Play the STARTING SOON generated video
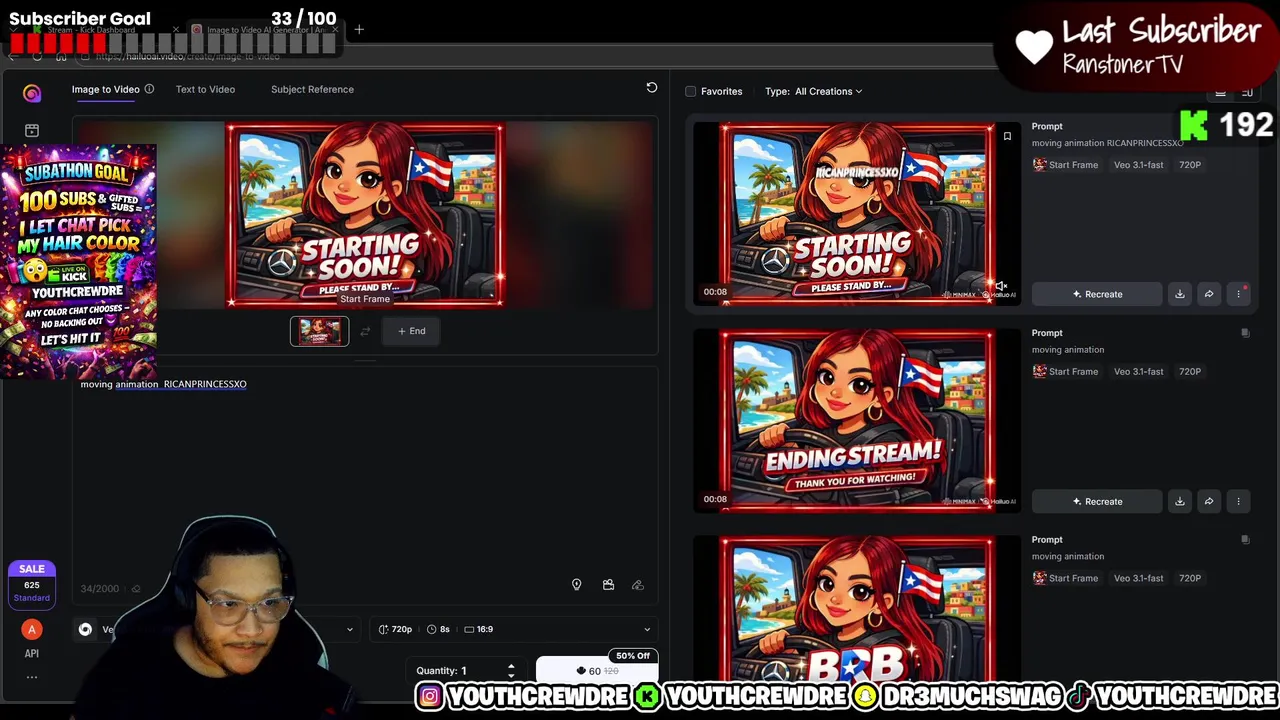 (857, 212)
